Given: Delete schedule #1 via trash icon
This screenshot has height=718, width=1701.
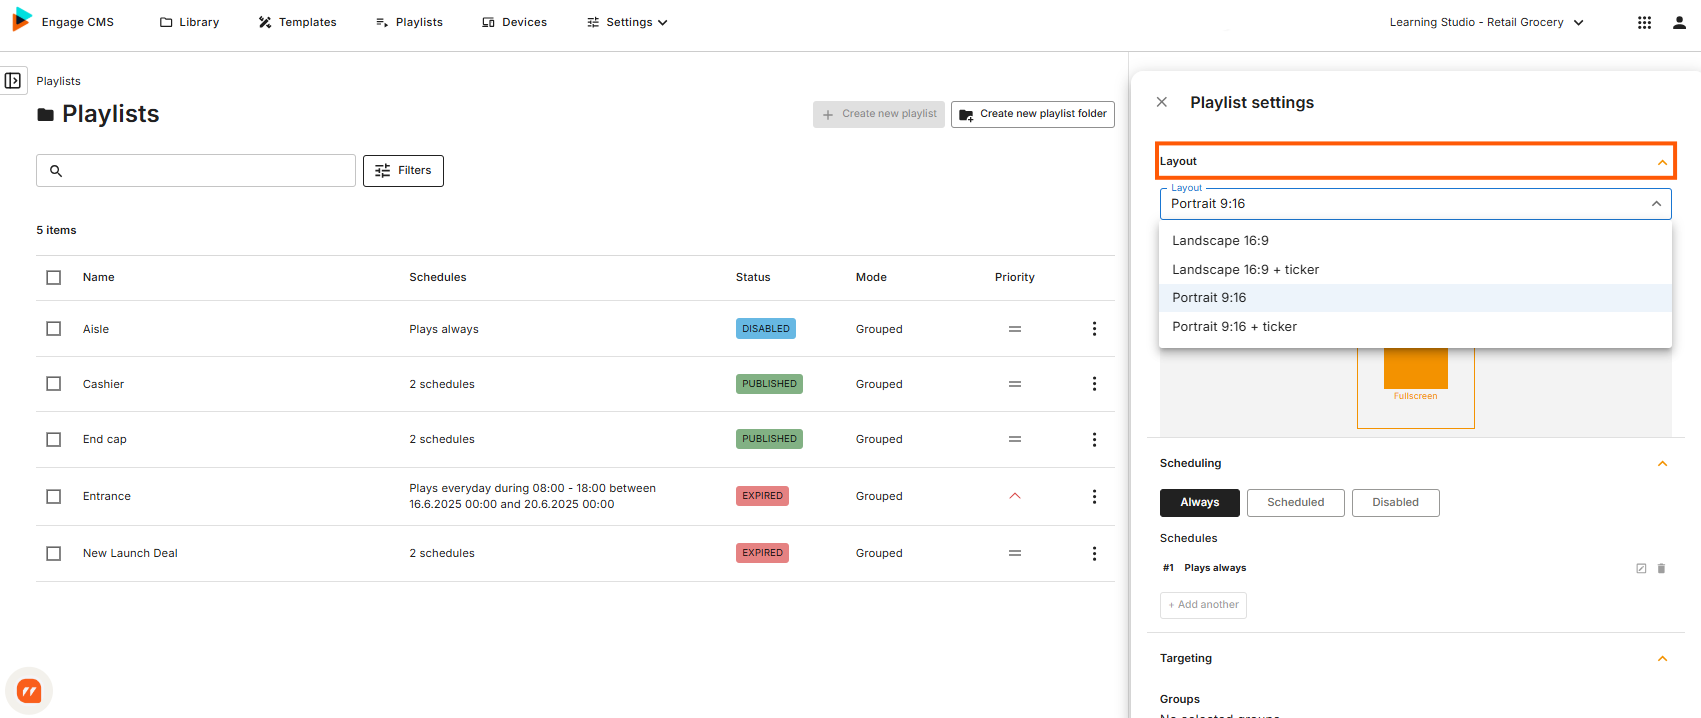Looking at the screenshot, I should (1661, 568).
